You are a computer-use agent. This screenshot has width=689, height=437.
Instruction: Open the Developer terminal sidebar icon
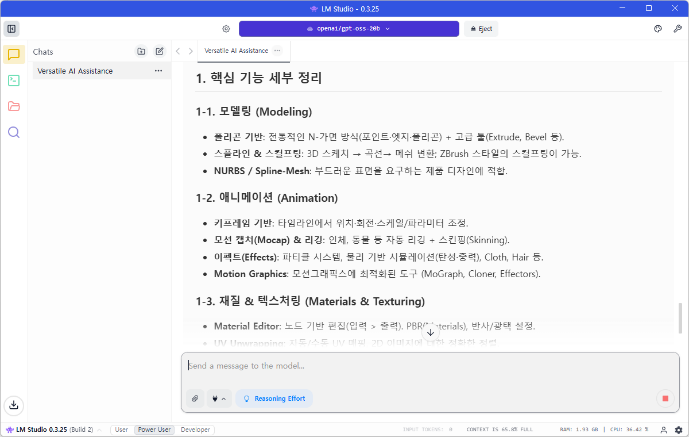(14, 80)
